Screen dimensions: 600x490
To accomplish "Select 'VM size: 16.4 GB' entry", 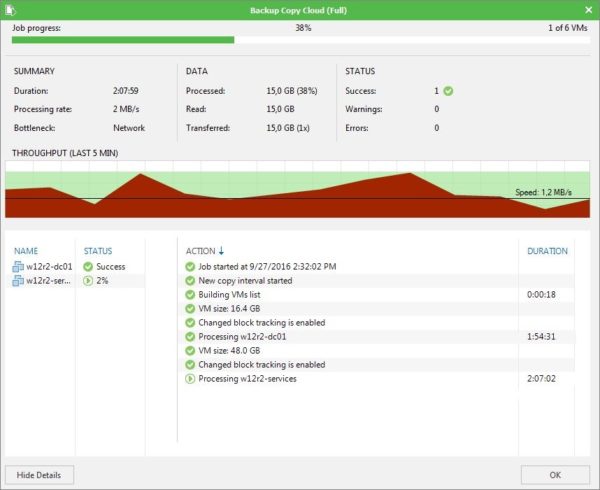I will pyautogui.click(x=377, y=309).
